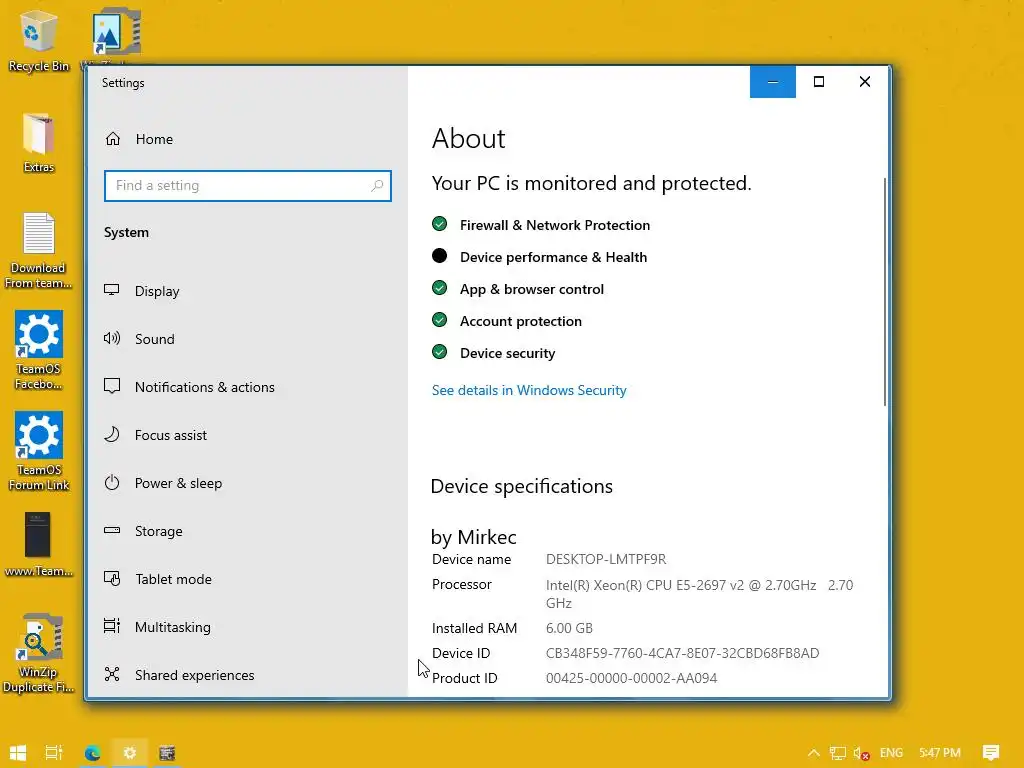Click the Shared experiences icon

[112, 675]
